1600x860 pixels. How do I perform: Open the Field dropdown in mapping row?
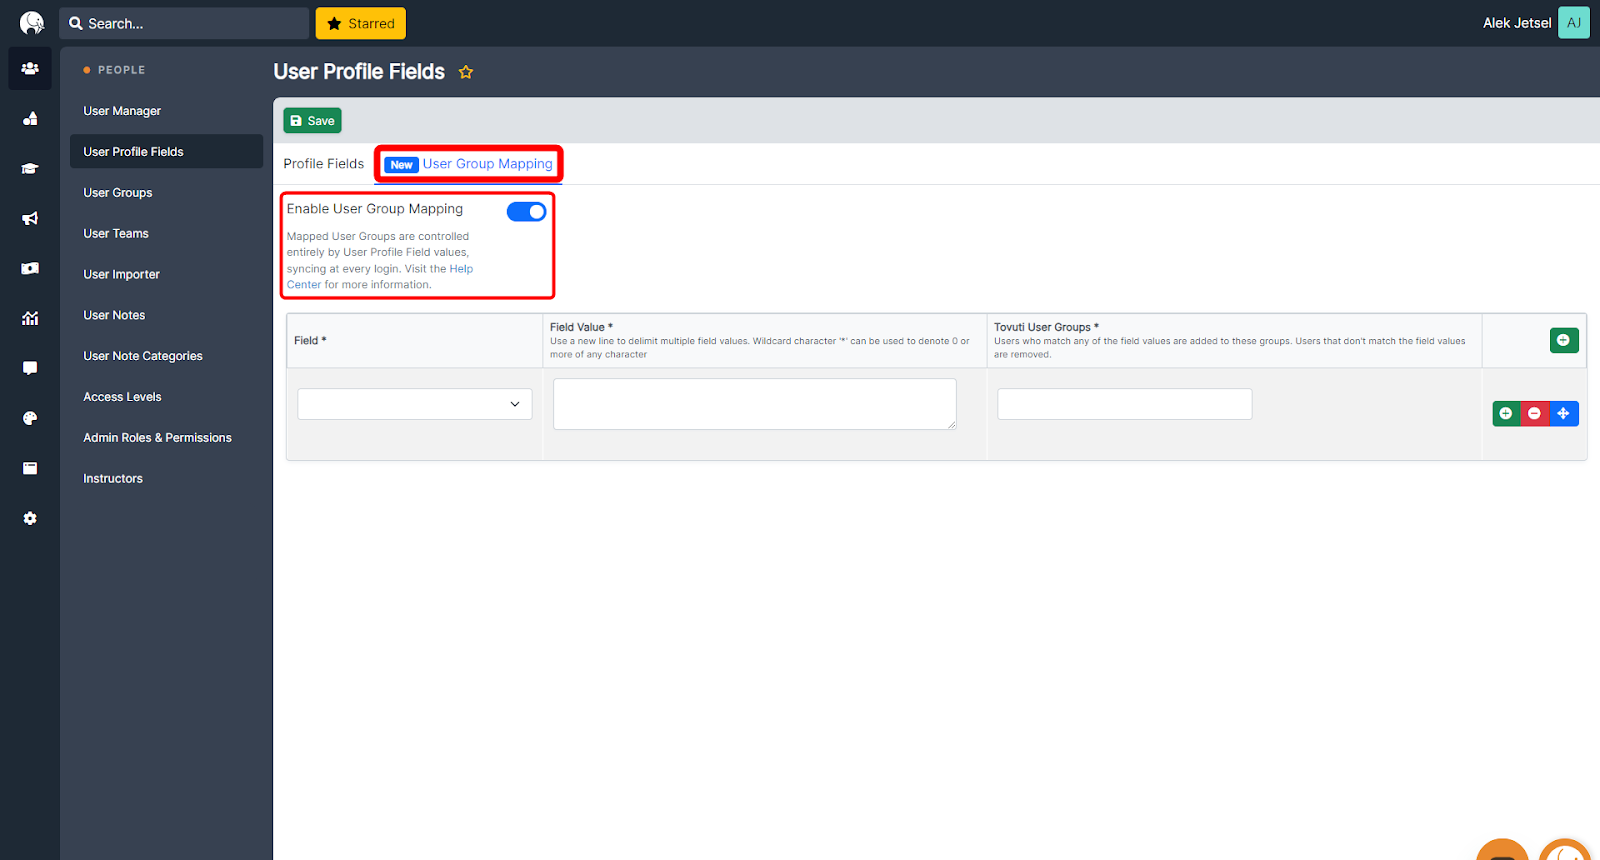pos(415,404)
